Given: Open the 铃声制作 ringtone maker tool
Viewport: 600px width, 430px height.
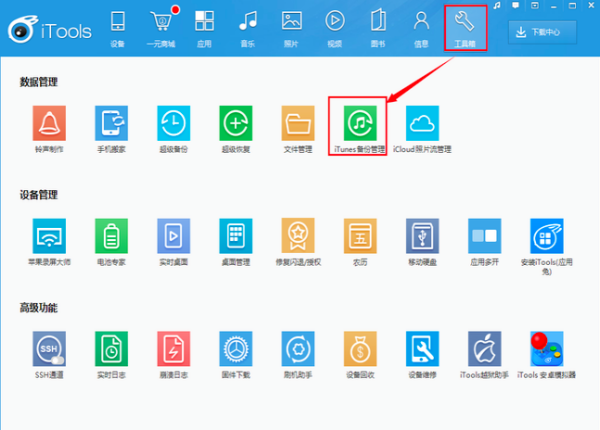Looking at the screenshot, I should click(x=49, y=123).
